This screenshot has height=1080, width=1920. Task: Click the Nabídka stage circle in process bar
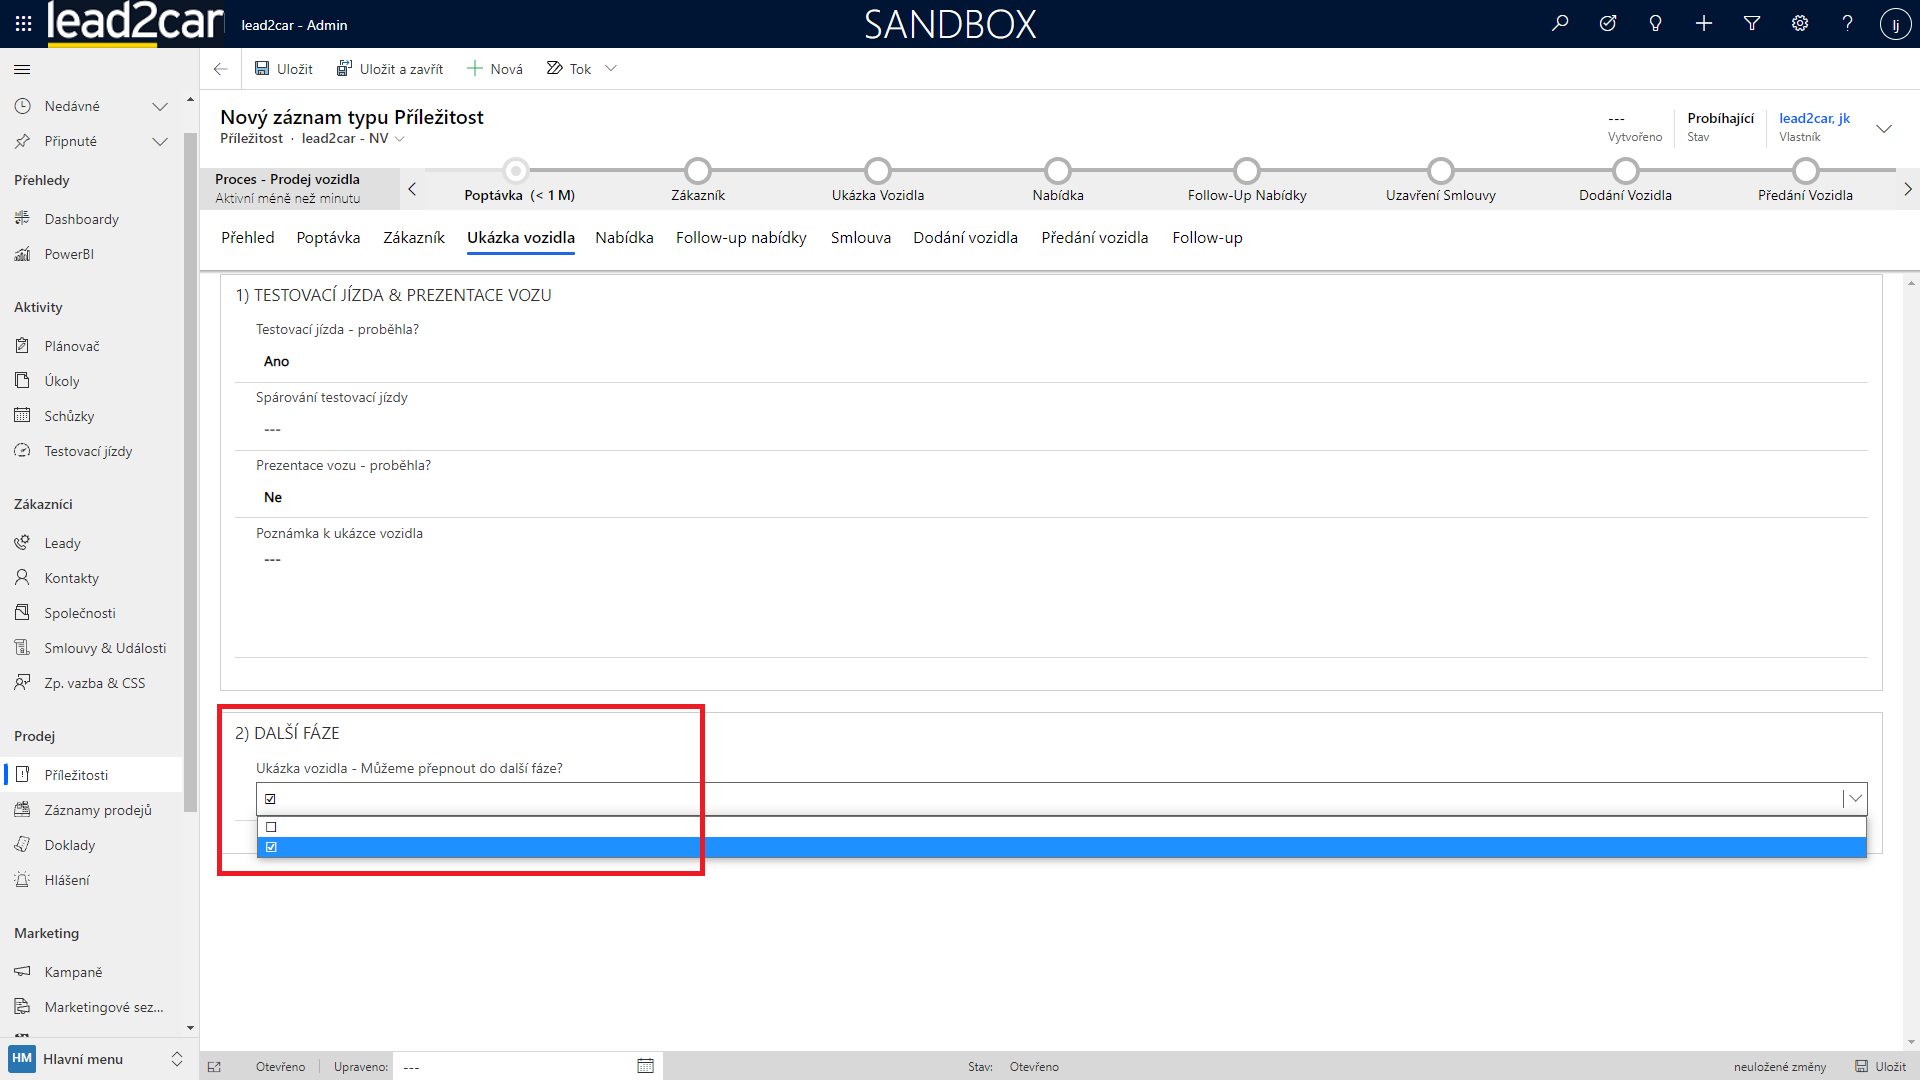[1058, 171]
